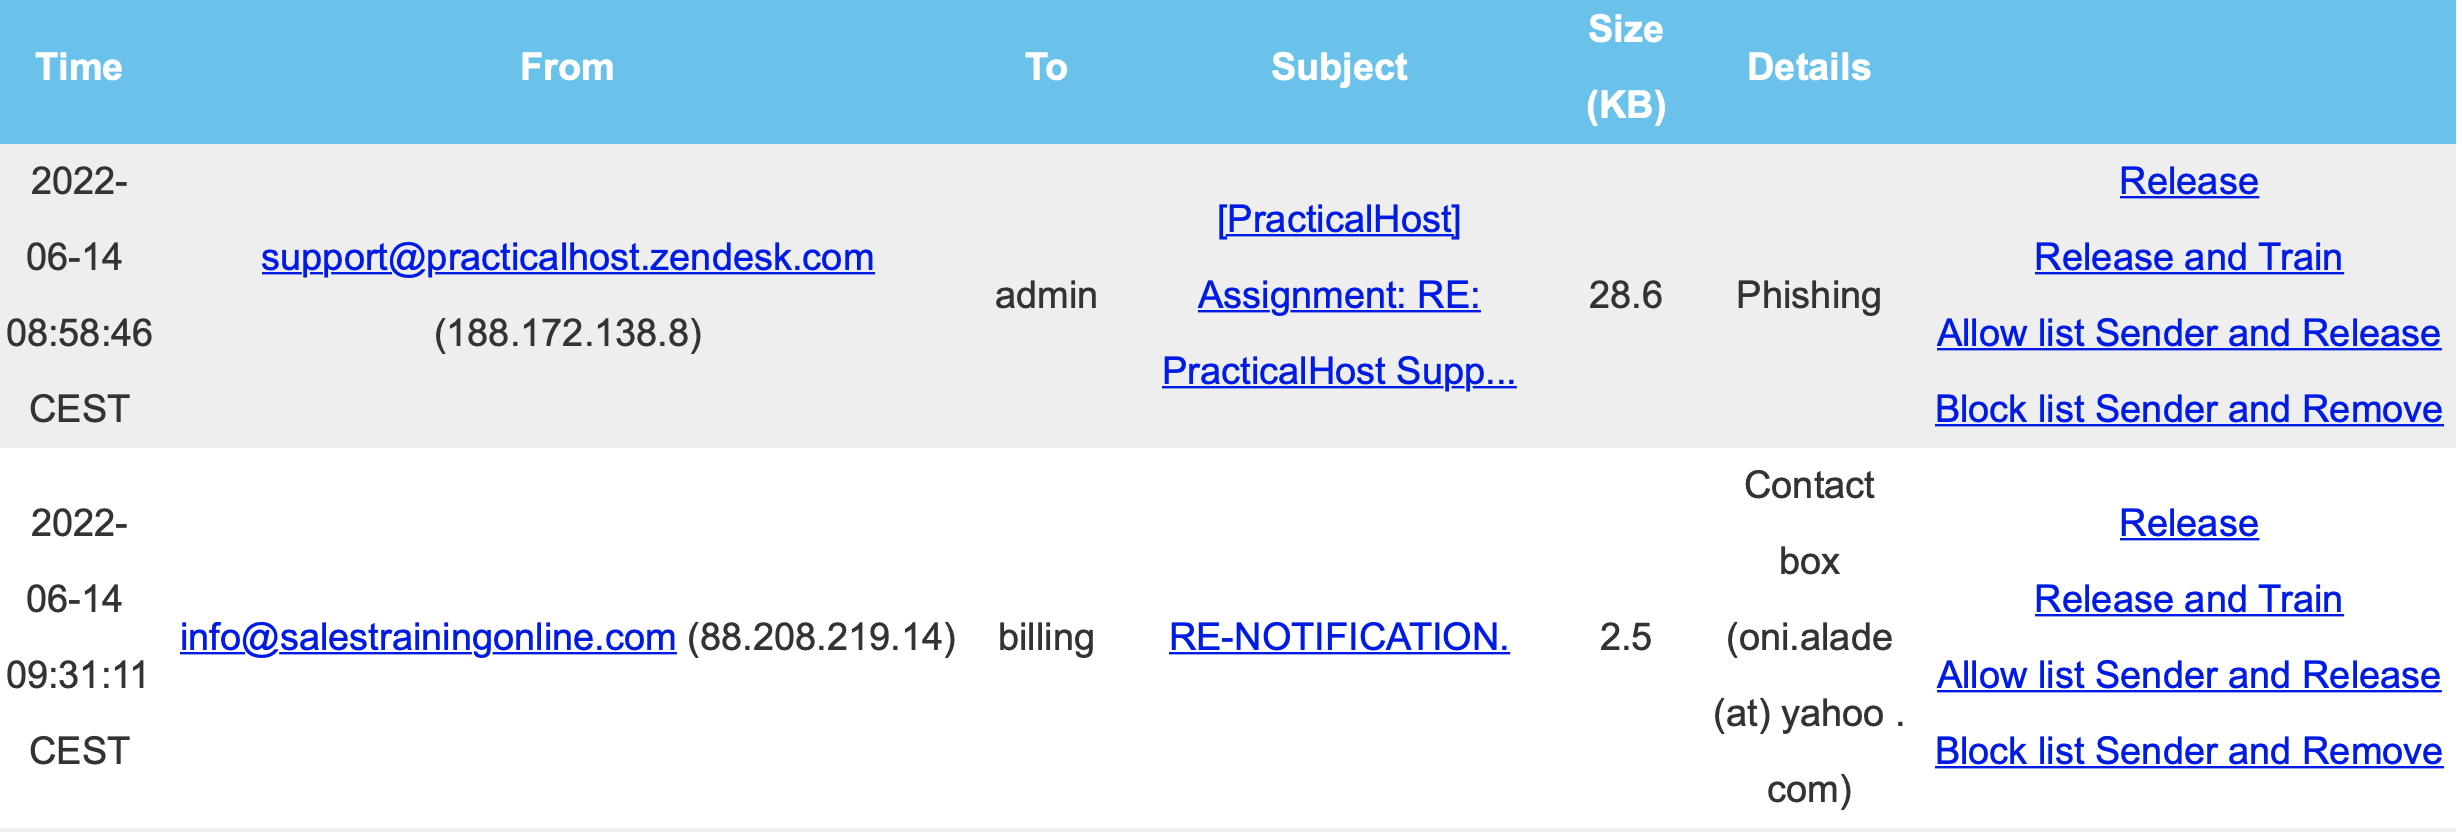Image resolution: width=2462 pixels, height=832 pixels.
Task: Allow list Sender and Release for the Phishing email
Action: point(2189,334)
